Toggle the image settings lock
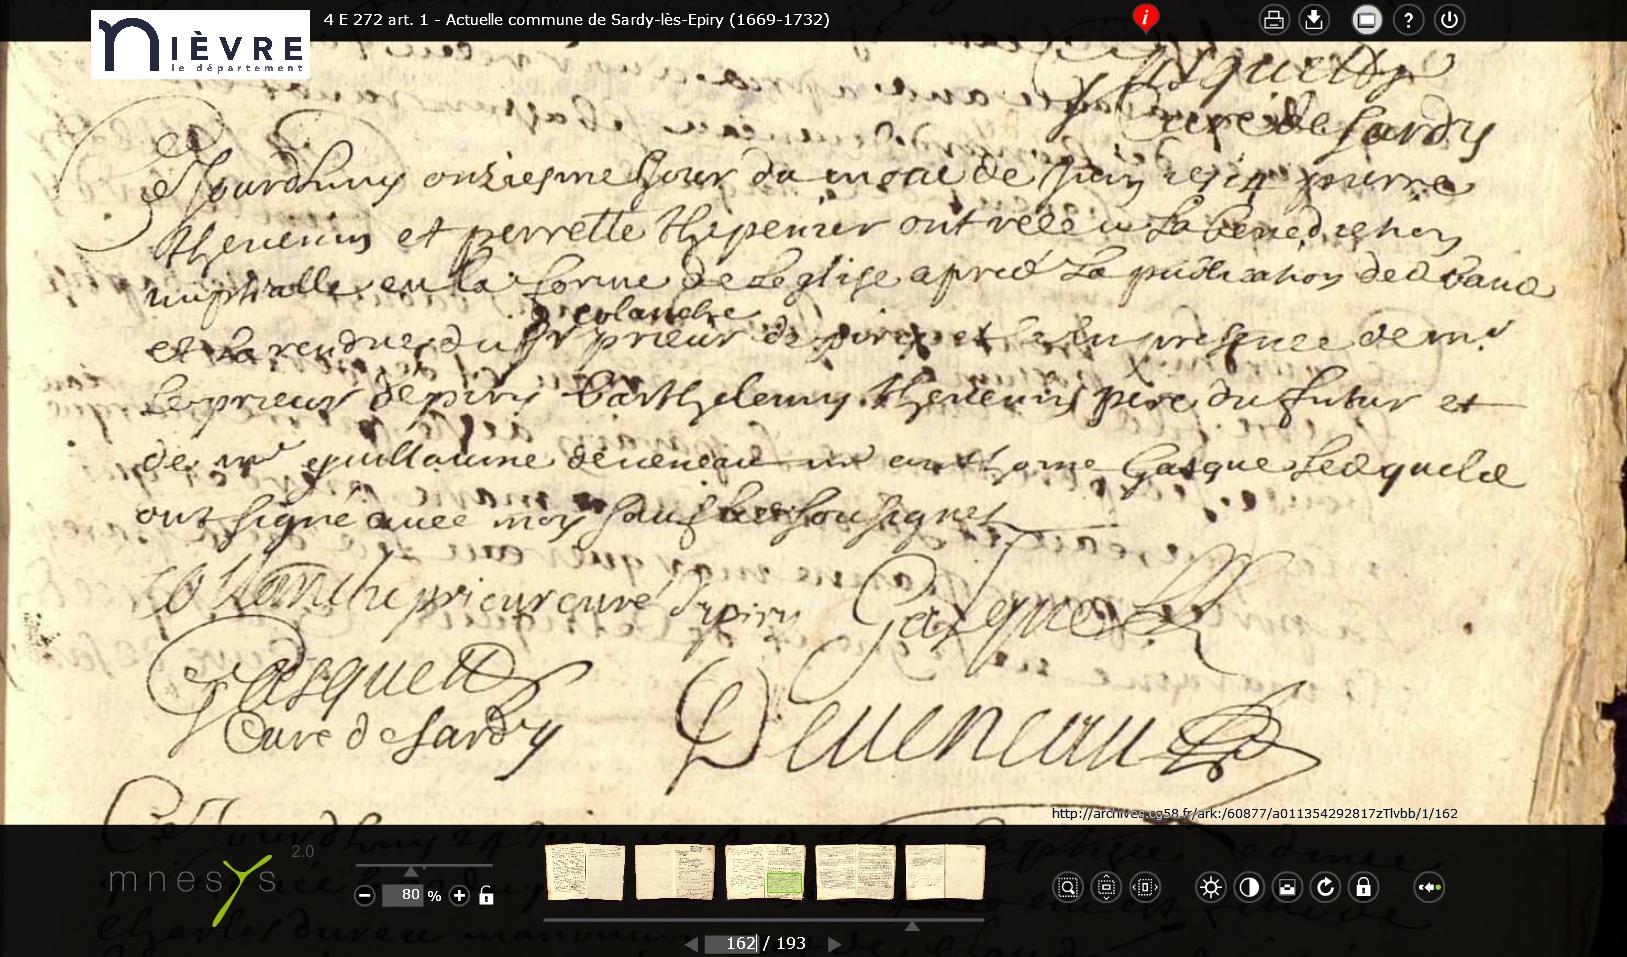The image size is (1627, 957). 1363,887
